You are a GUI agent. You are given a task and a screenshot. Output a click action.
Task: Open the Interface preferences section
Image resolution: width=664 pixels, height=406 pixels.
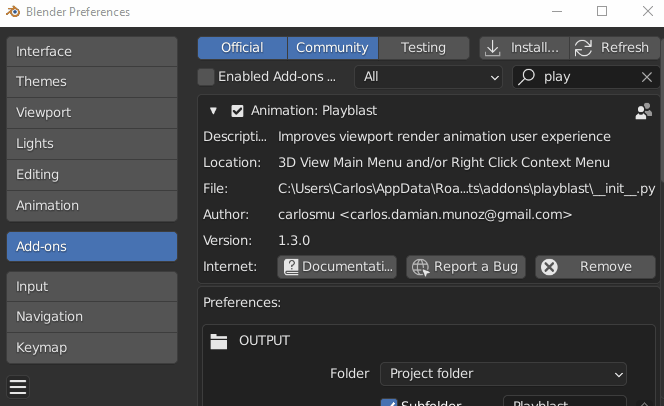92,51
